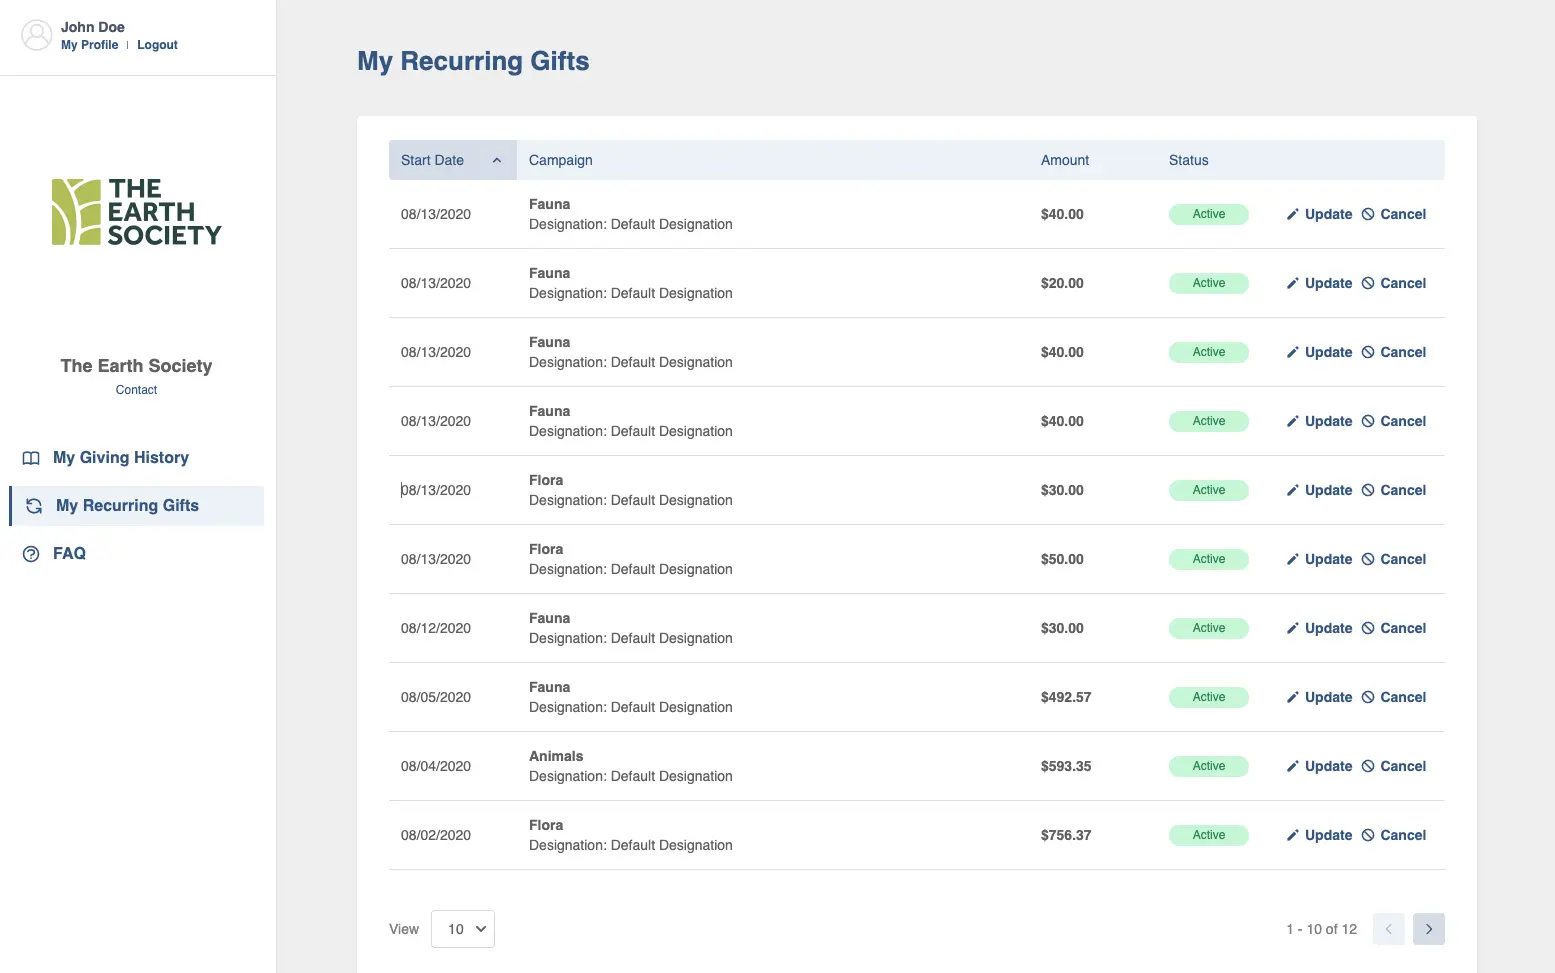Viewport: 1555px width, 973px height.
Task: Click pencil icon for the $20.00 Fauna gift
Action: (1292, 284)
